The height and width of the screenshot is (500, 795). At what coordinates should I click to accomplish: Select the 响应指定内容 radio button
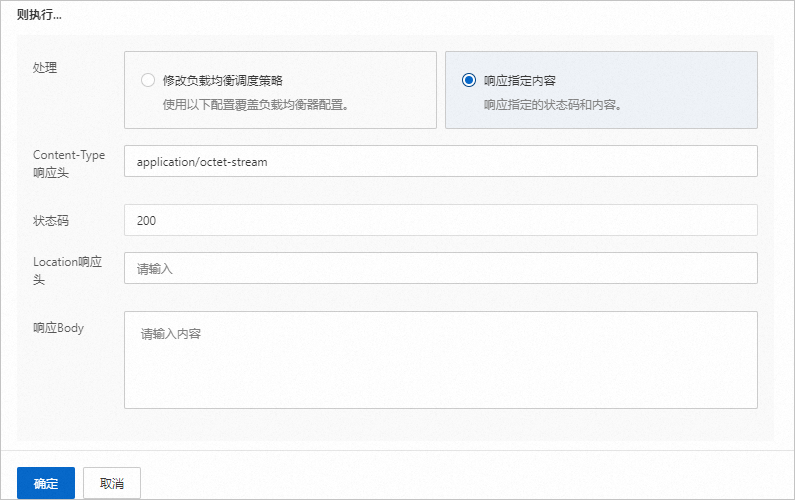[x=469, y=80]
